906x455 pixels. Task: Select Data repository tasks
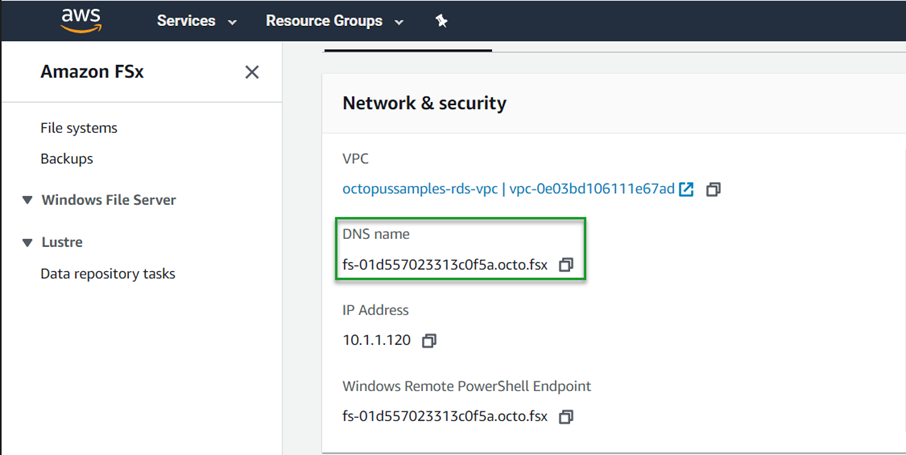[x=108, y=274]
